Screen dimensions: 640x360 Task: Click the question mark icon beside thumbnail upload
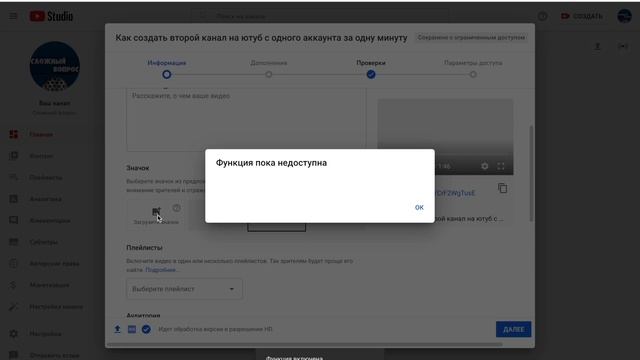pyautogui.click(x=176, y=208)
